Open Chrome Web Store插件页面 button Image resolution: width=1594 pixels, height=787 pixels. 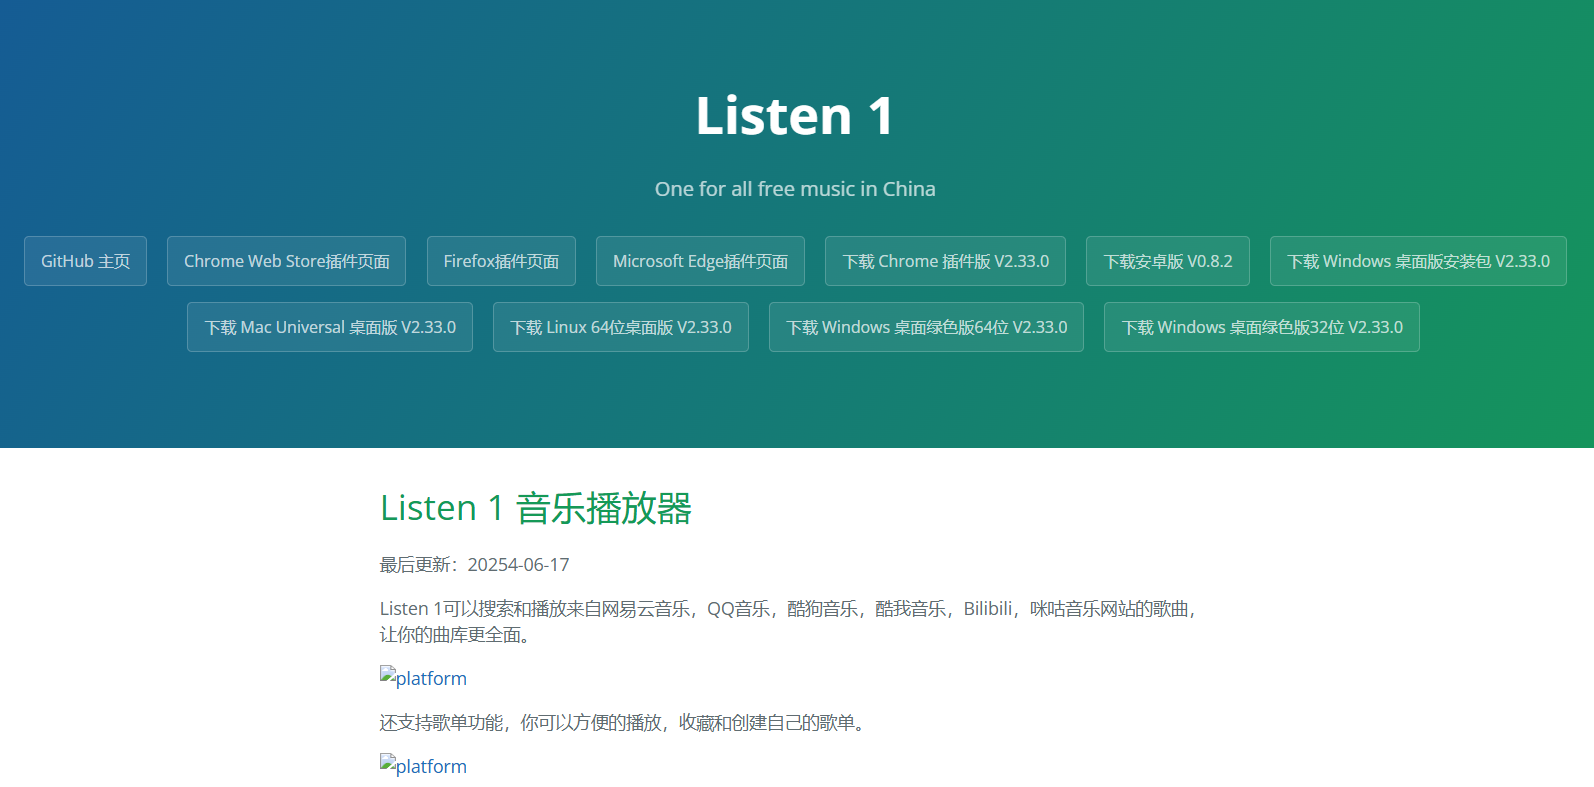[x=286, y=261]
